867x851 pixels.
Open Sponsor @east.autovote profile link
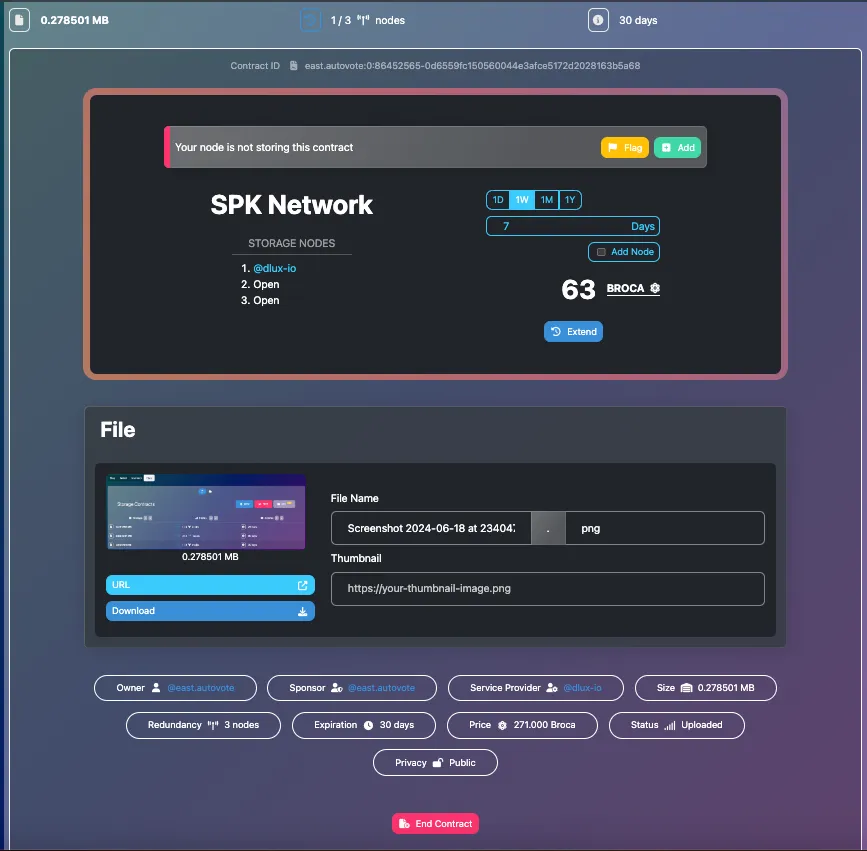pyautogui.click(x=381, y=688)
